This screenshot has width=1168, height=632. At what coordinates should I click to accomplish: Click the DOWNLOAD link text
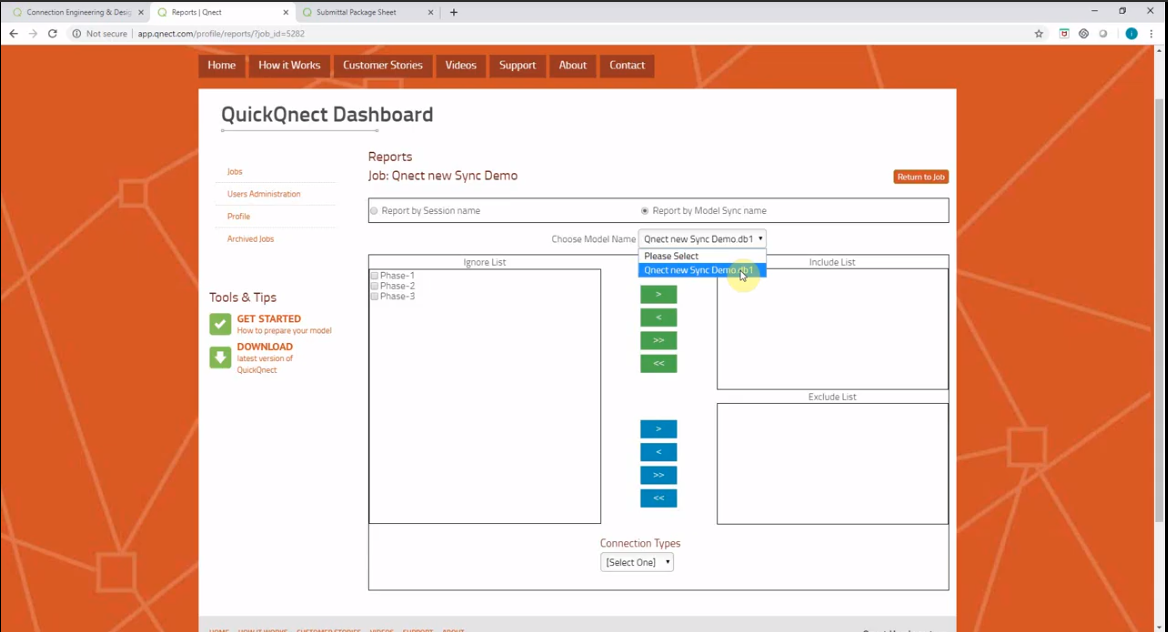264,347
